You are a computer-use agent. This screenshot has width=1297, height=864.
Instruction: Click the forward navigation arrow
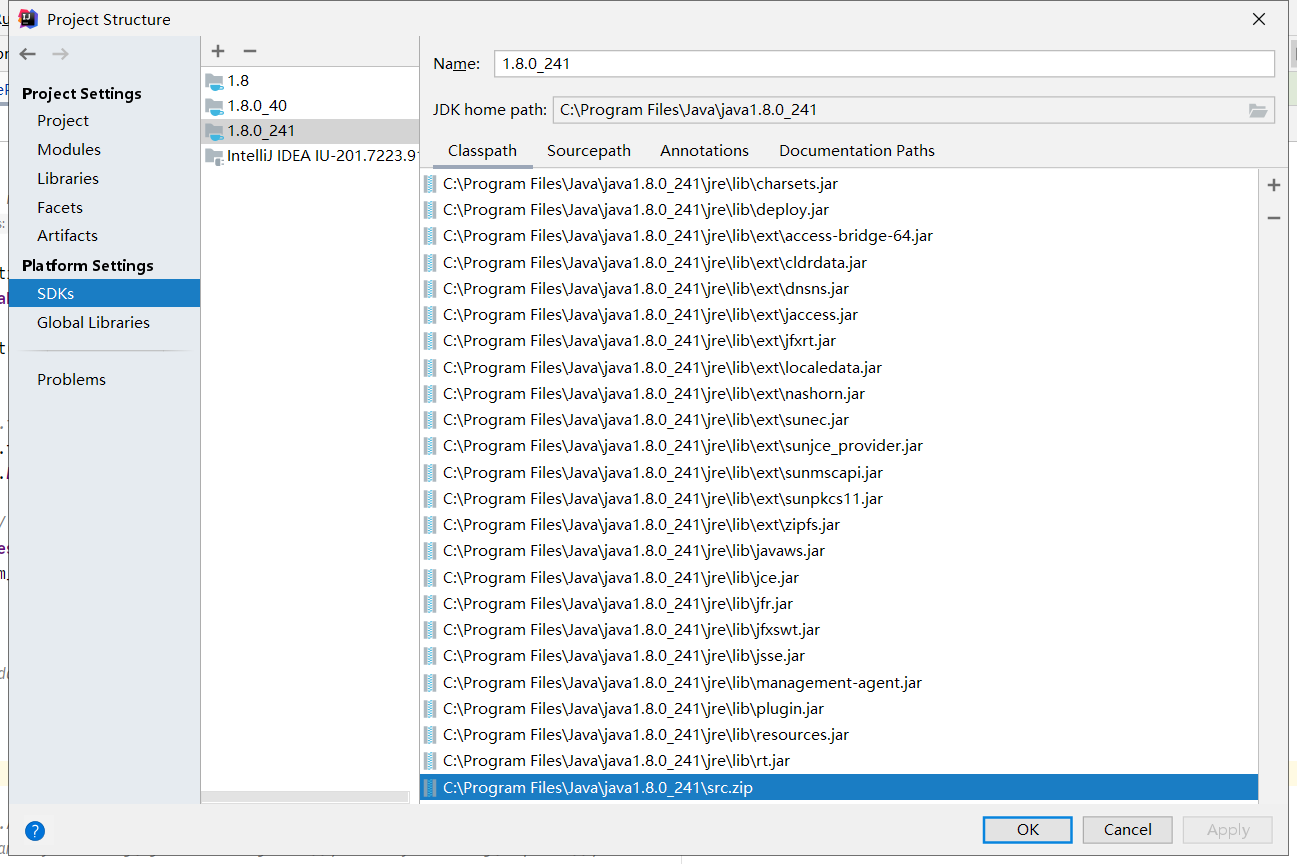point(61,54)
